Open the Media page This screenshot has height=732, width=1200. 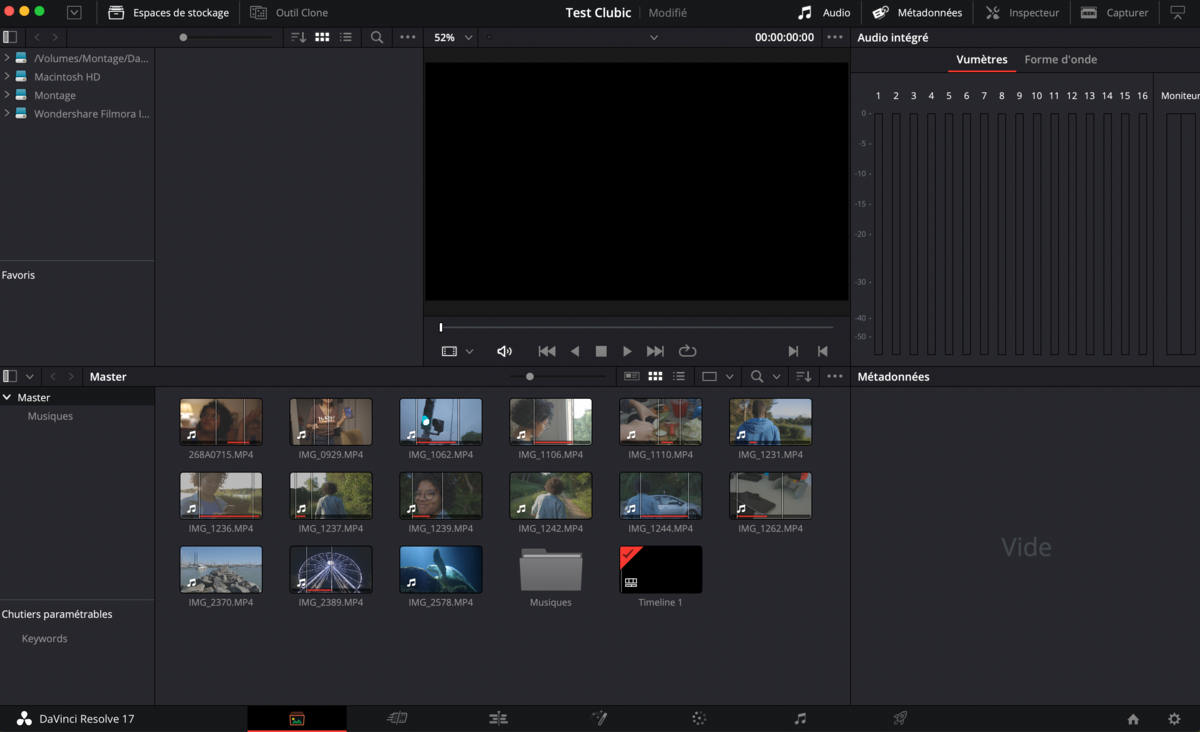297,718
